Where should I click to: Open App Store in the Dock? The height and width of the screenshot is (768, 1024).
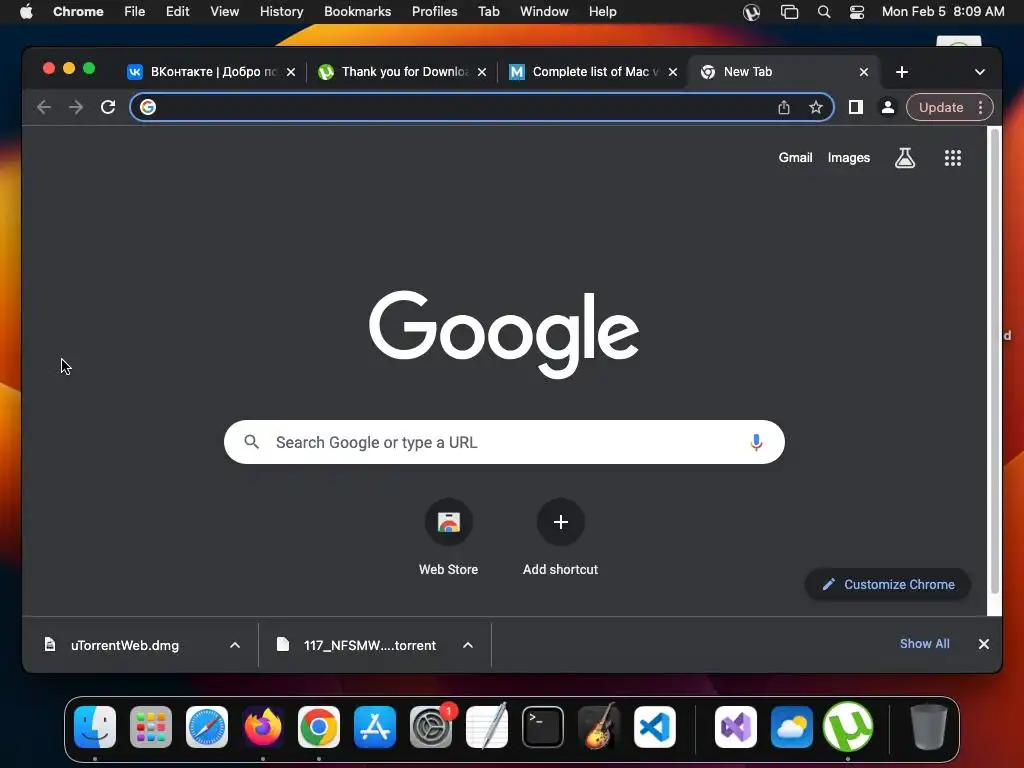pyautogui.click(x=375, y=727)
